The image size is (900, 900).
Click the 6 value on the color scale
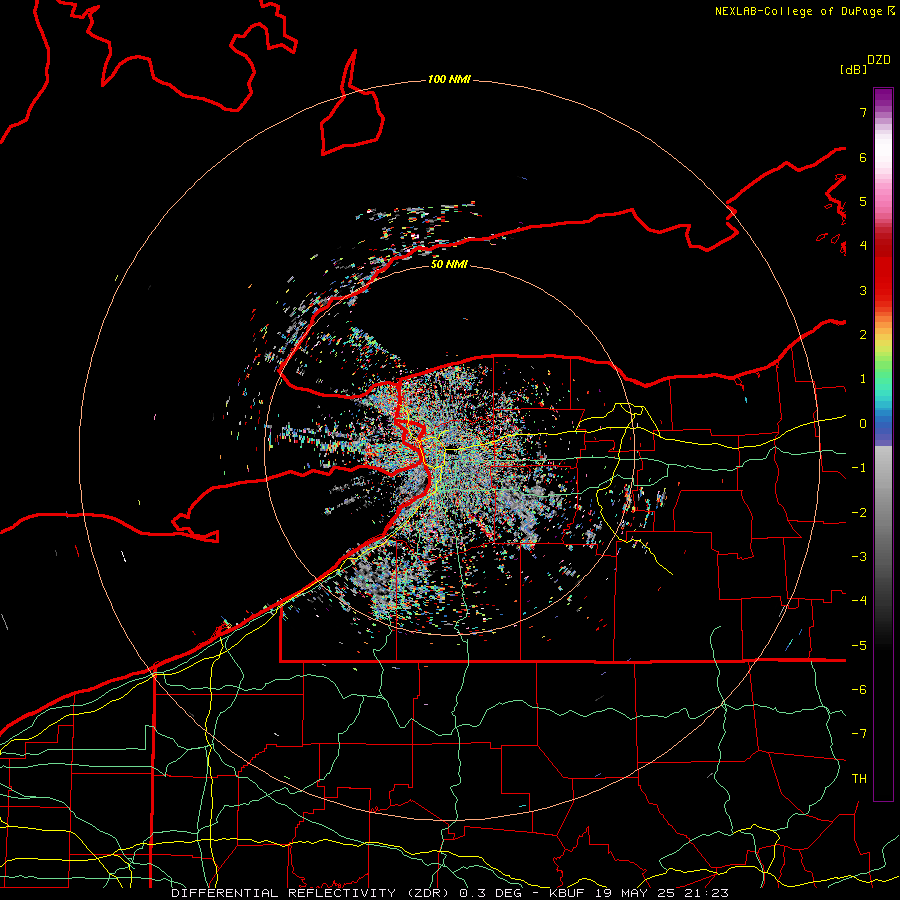point(863,157)
